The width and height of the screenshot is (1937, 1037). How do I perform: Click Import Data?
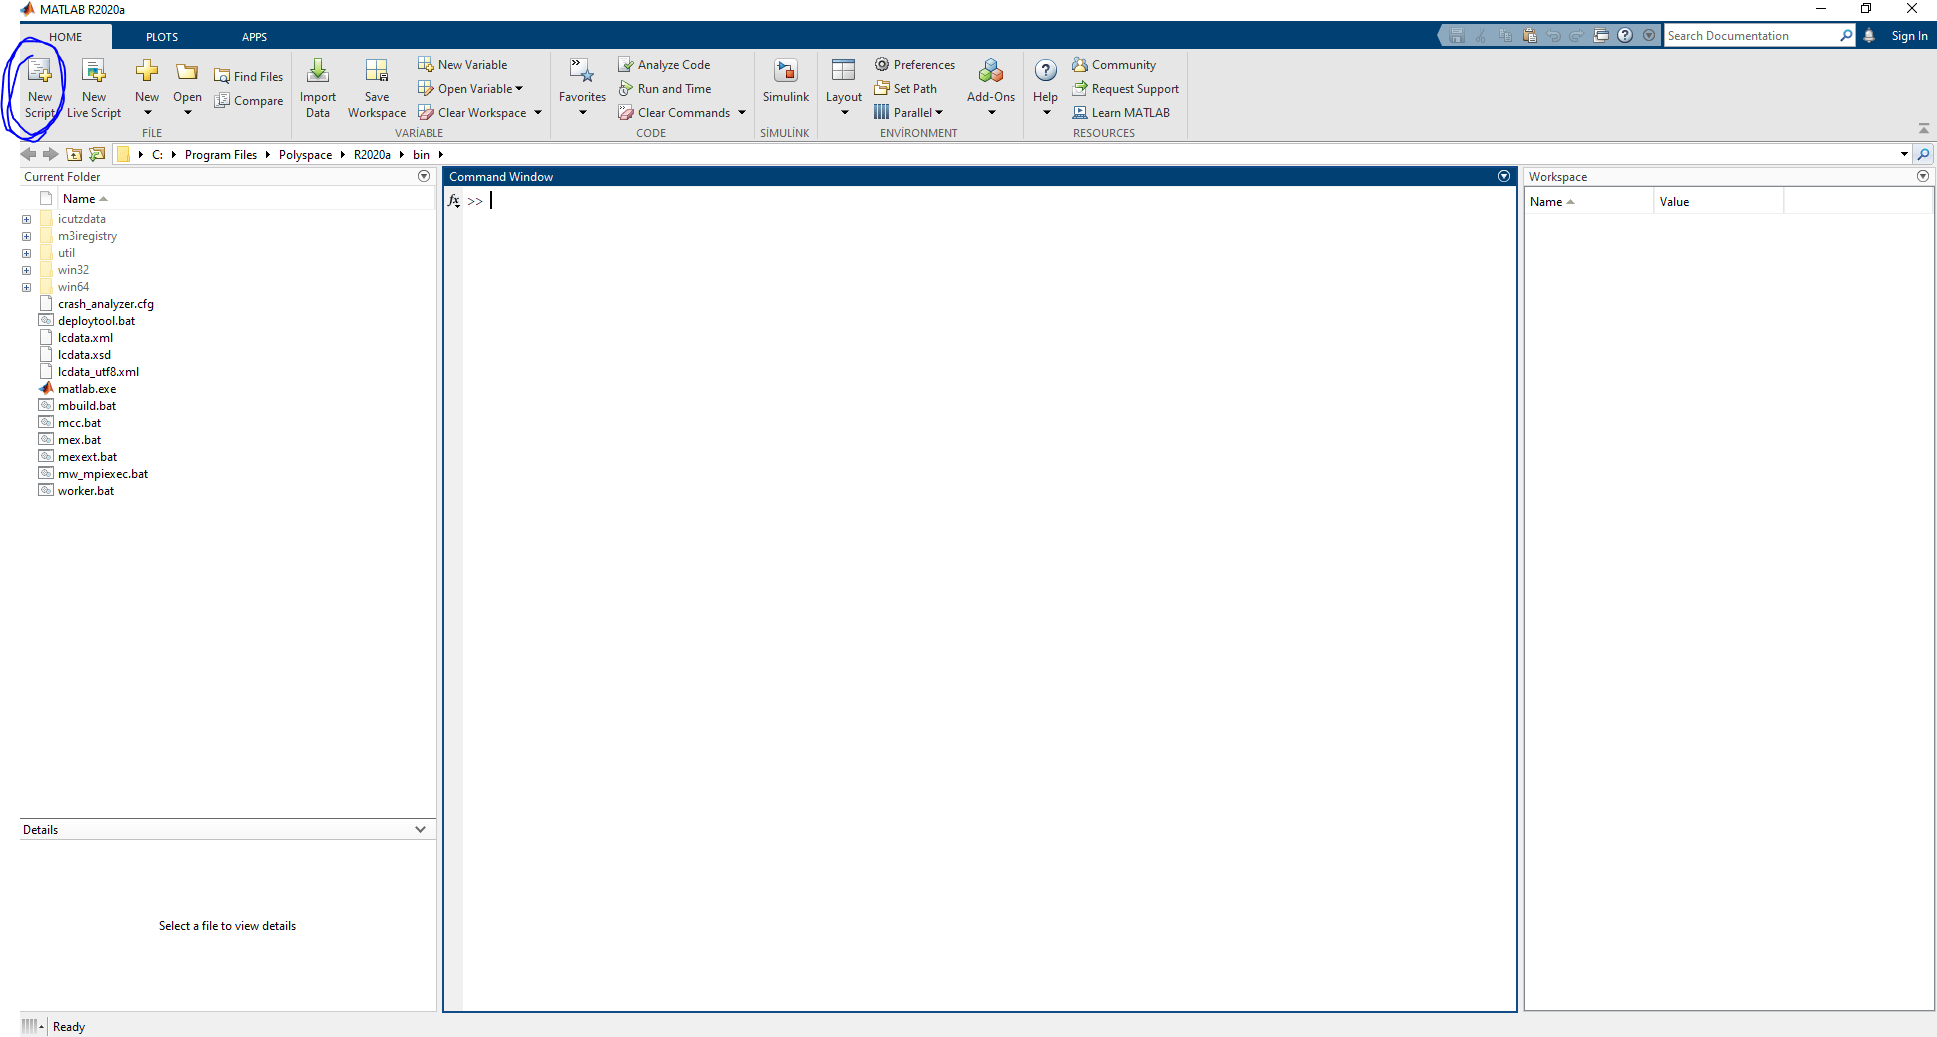[318, 88]
